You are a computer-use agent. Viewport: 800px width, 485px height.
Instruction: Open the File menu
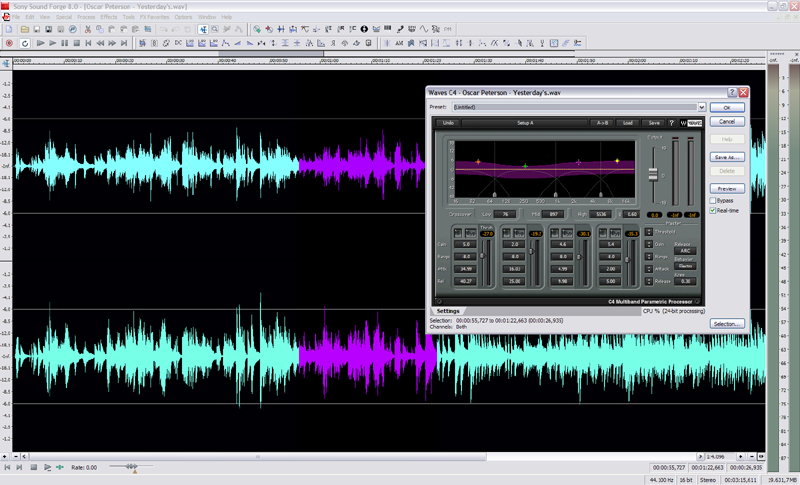click(16, 17)
